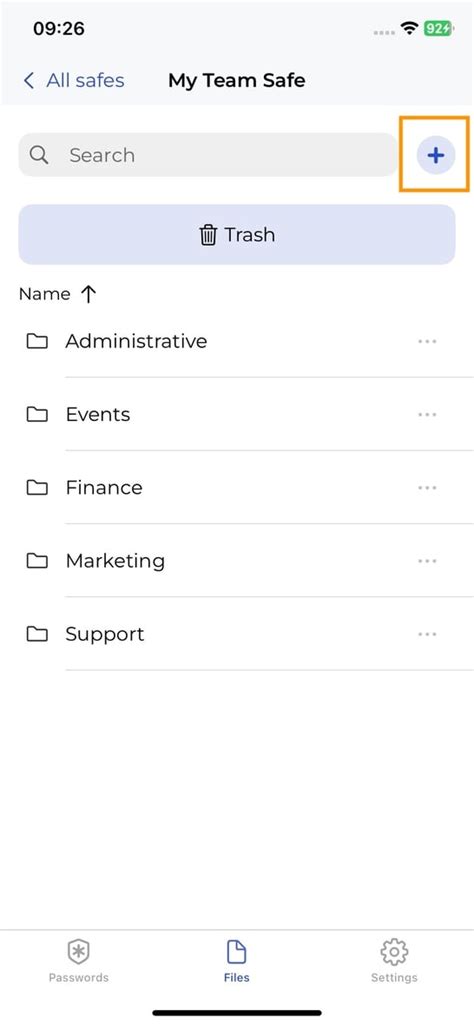The width and height of the screenshot is (474, 1025).
Task: Open the Trash folder
Action: click(x=237, y=235)
